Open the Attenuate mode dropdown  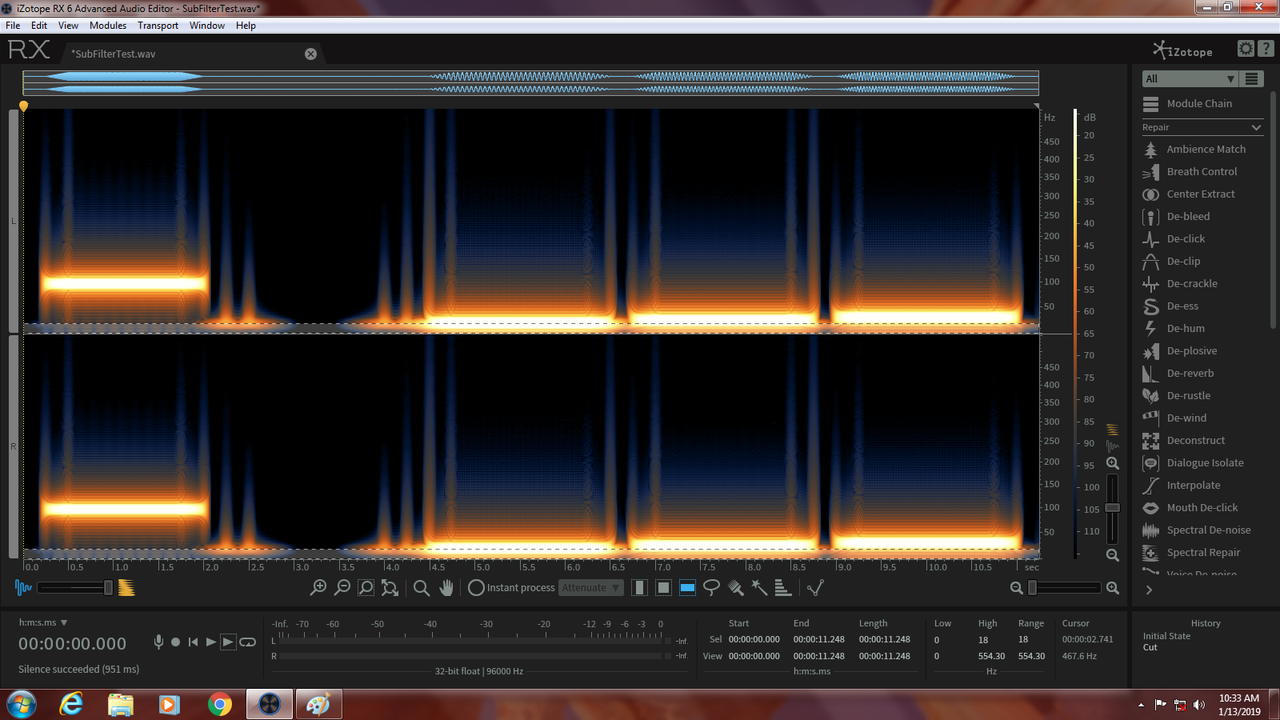coord(592,588)
